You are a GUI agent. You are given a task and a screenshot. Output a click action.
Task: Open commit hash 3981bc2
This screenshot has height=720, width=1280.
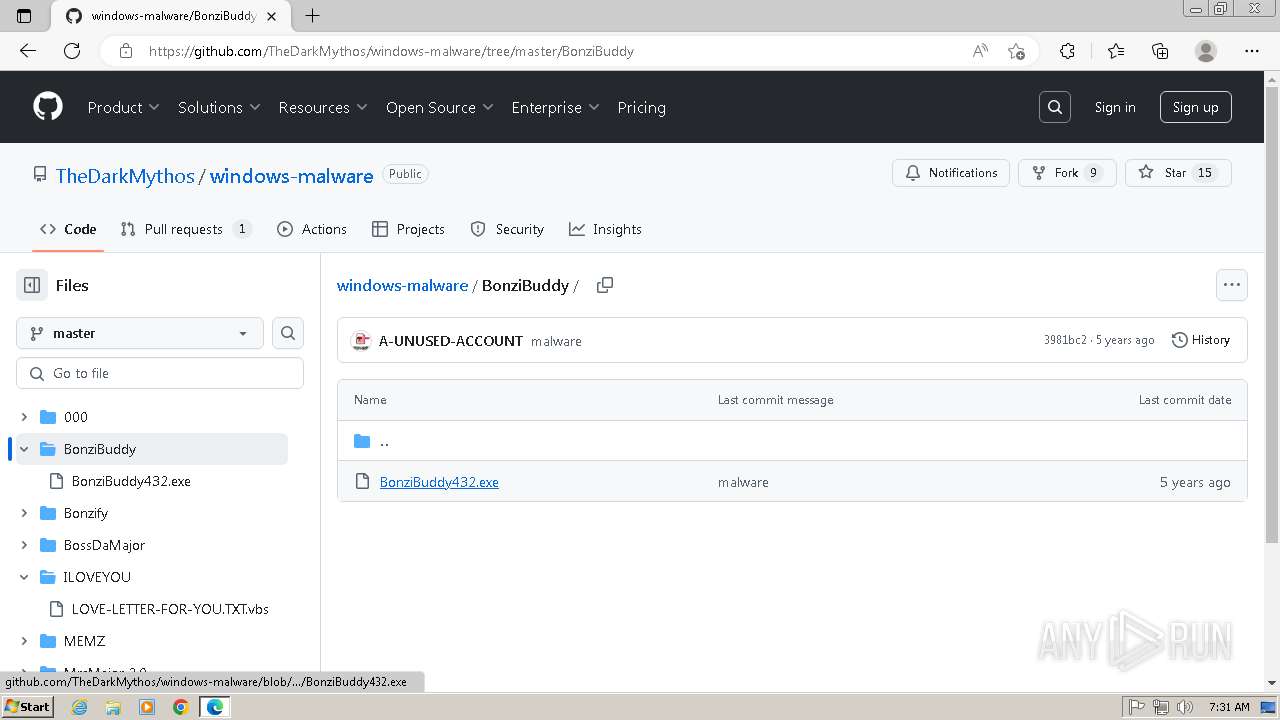pos(1065,340)
